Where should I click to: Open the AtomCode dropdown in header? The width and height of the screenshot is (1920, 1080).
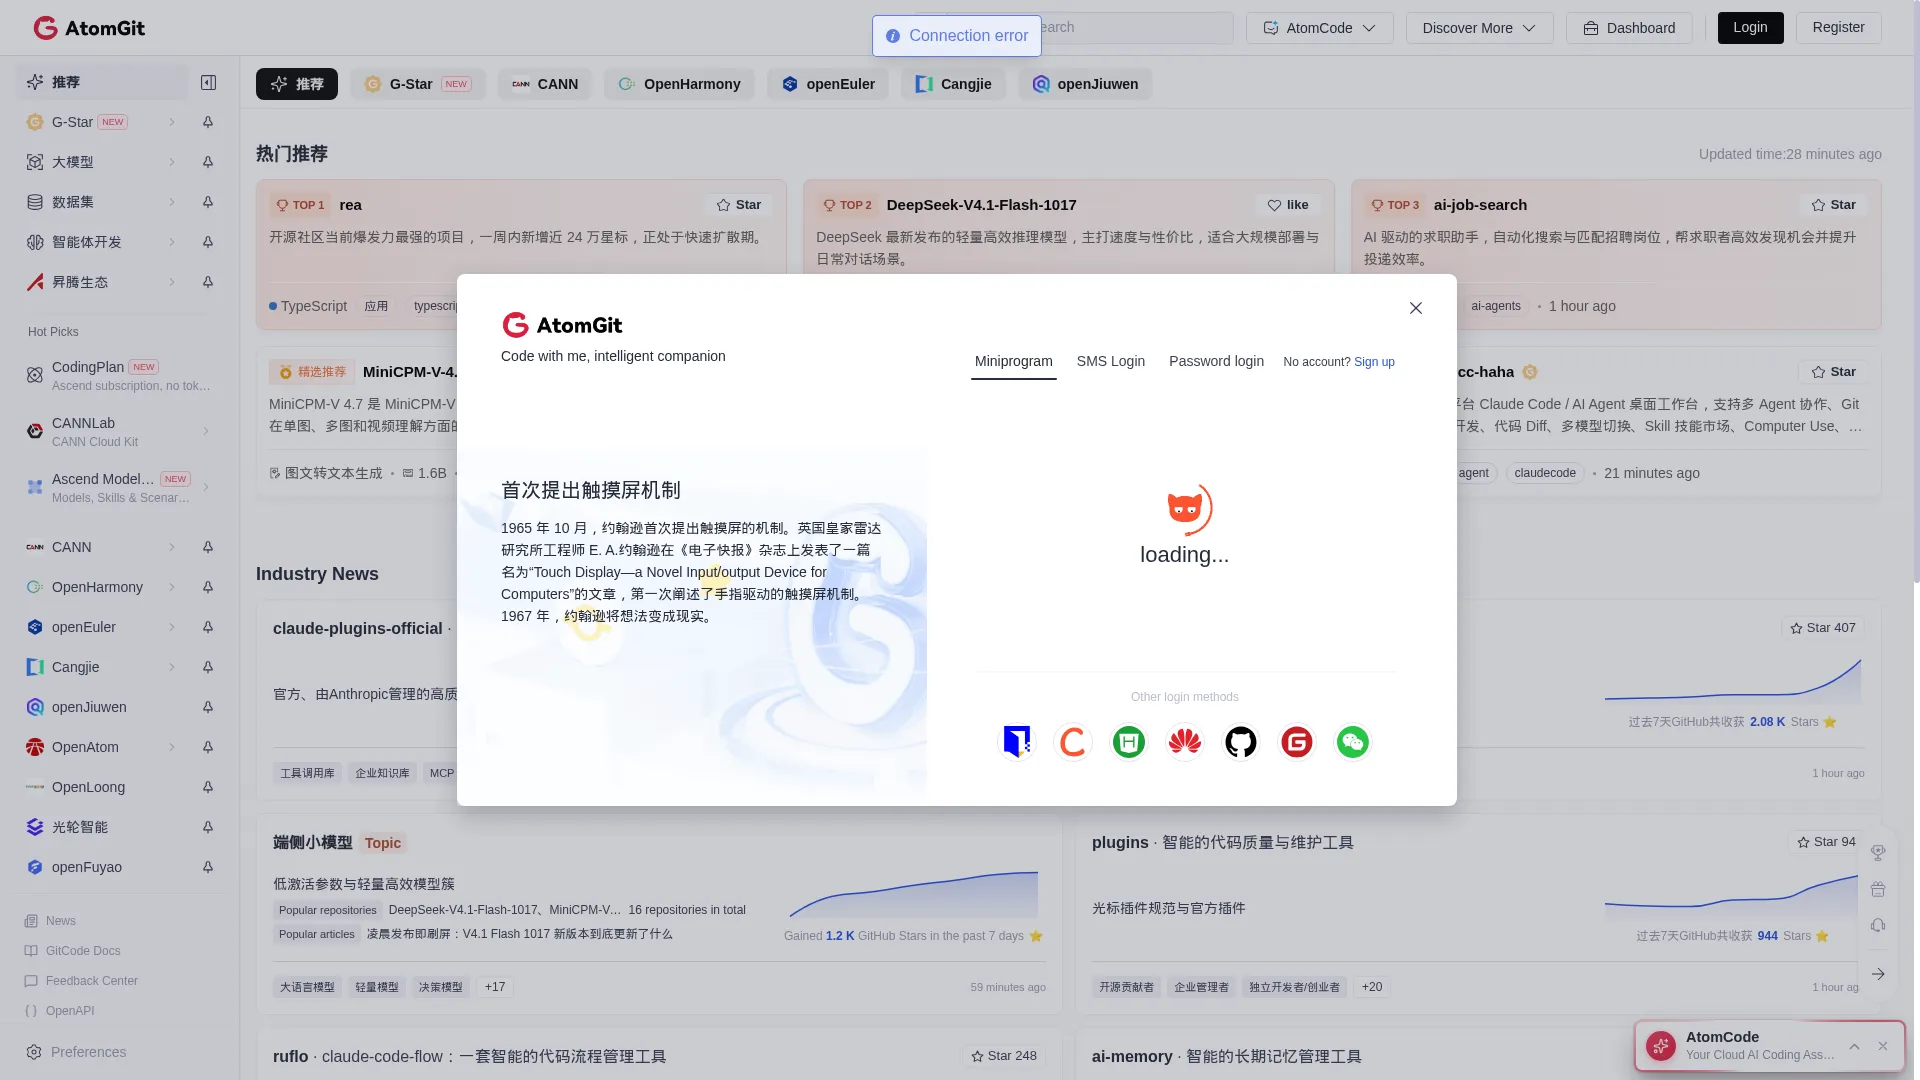tap(1319, 28)
